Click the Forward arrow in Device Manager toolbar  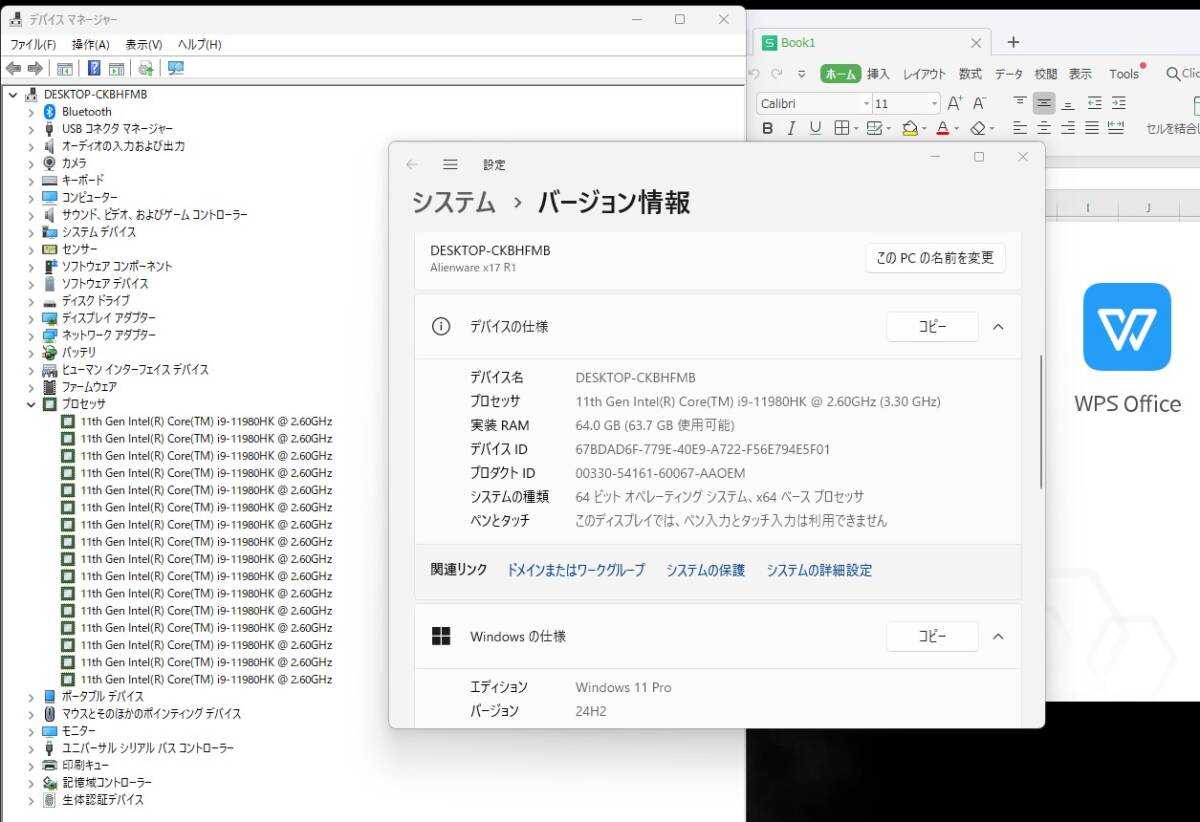35,68
